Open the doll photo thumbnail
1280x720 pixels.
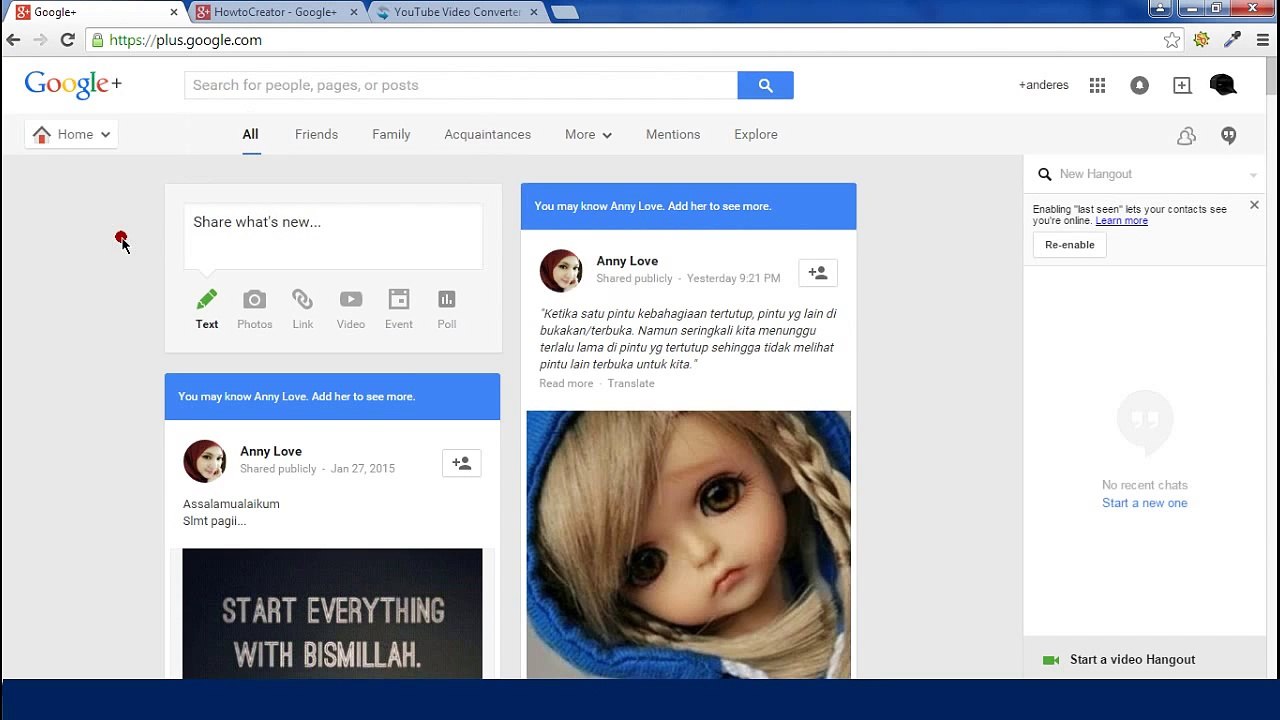(x=688, y=545)
